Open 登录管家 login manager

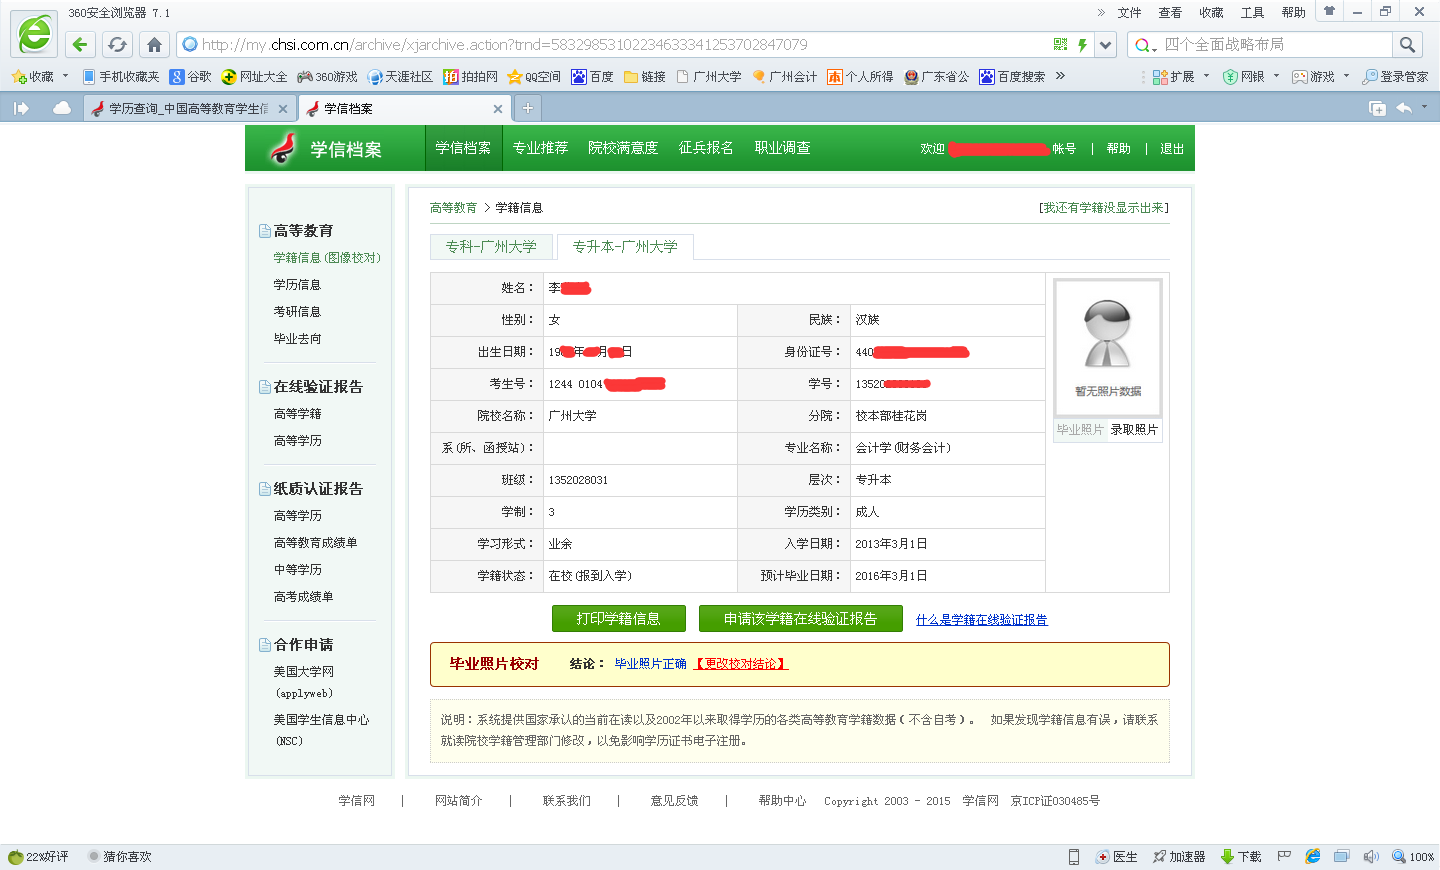(1395, 76)
